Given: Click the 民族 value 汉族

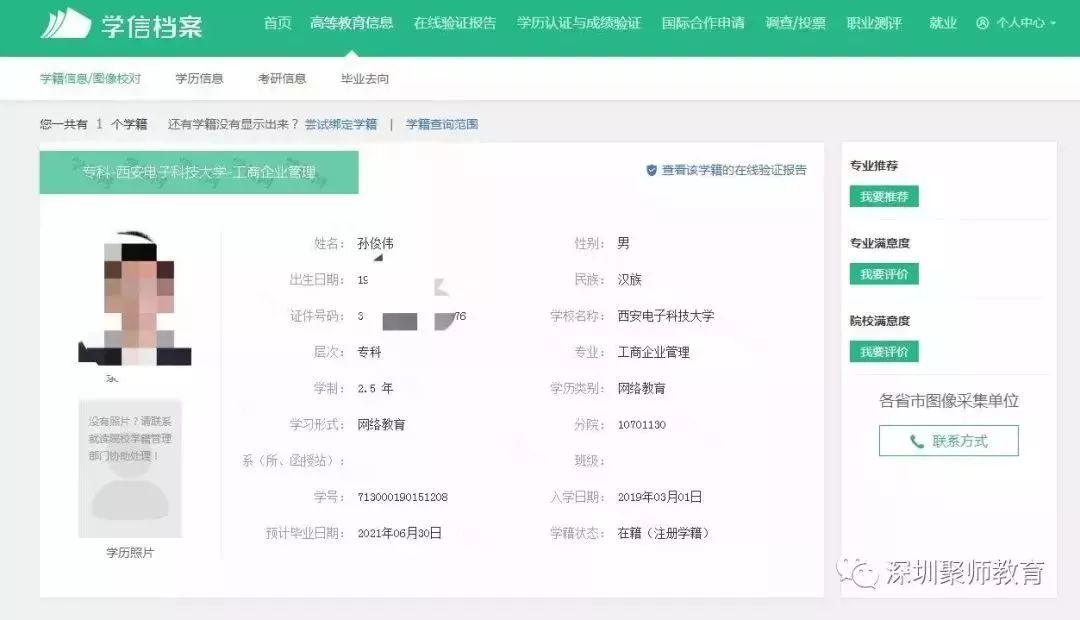Looking at the screenshot, I should click(x=630, y=279).
